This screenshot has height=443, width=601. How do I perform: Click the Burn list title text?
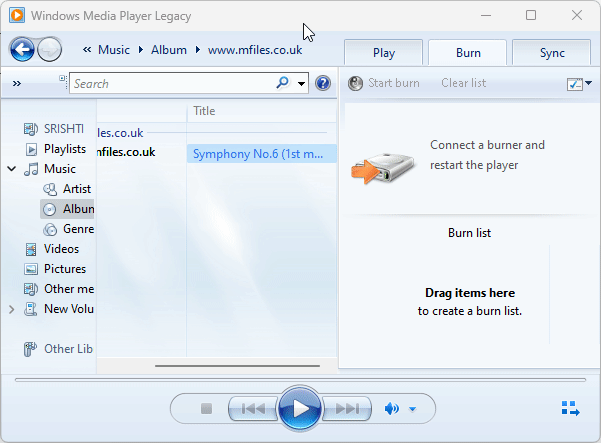(x=469, y=233)
